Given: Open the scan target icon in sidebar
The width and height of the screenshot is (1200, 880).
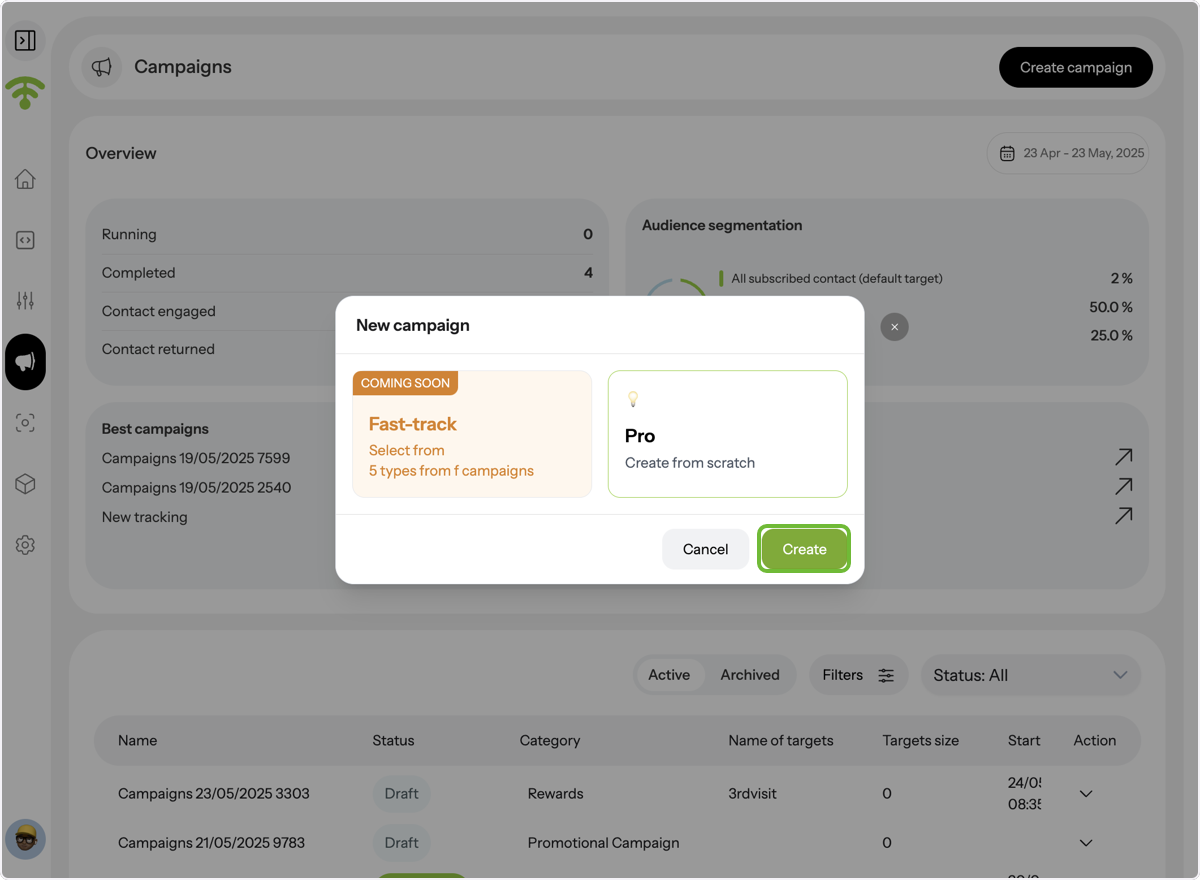Looking at the screenshot, I should pos(25,423).
